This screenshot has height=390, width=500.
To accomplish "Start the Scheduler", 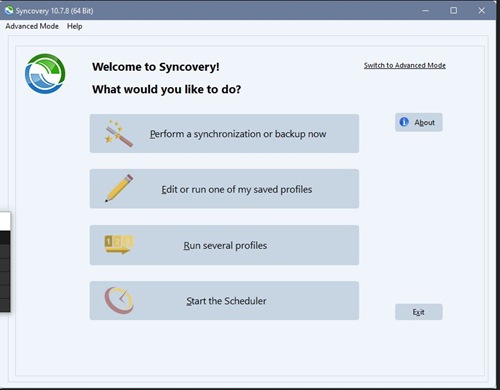I will (x=224, y=301).
